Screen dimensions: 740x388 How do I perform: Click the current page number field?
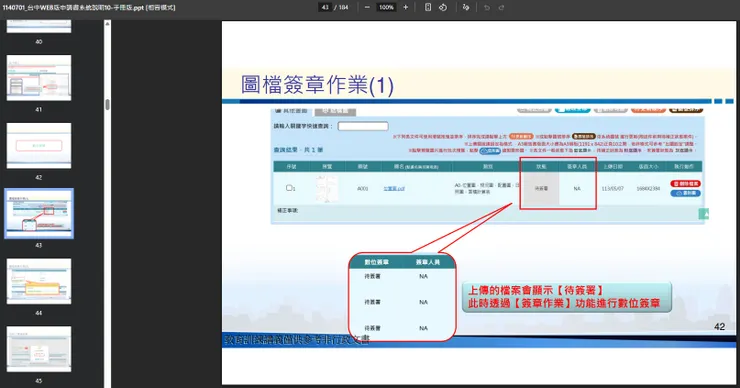click(x=325, y=7)
